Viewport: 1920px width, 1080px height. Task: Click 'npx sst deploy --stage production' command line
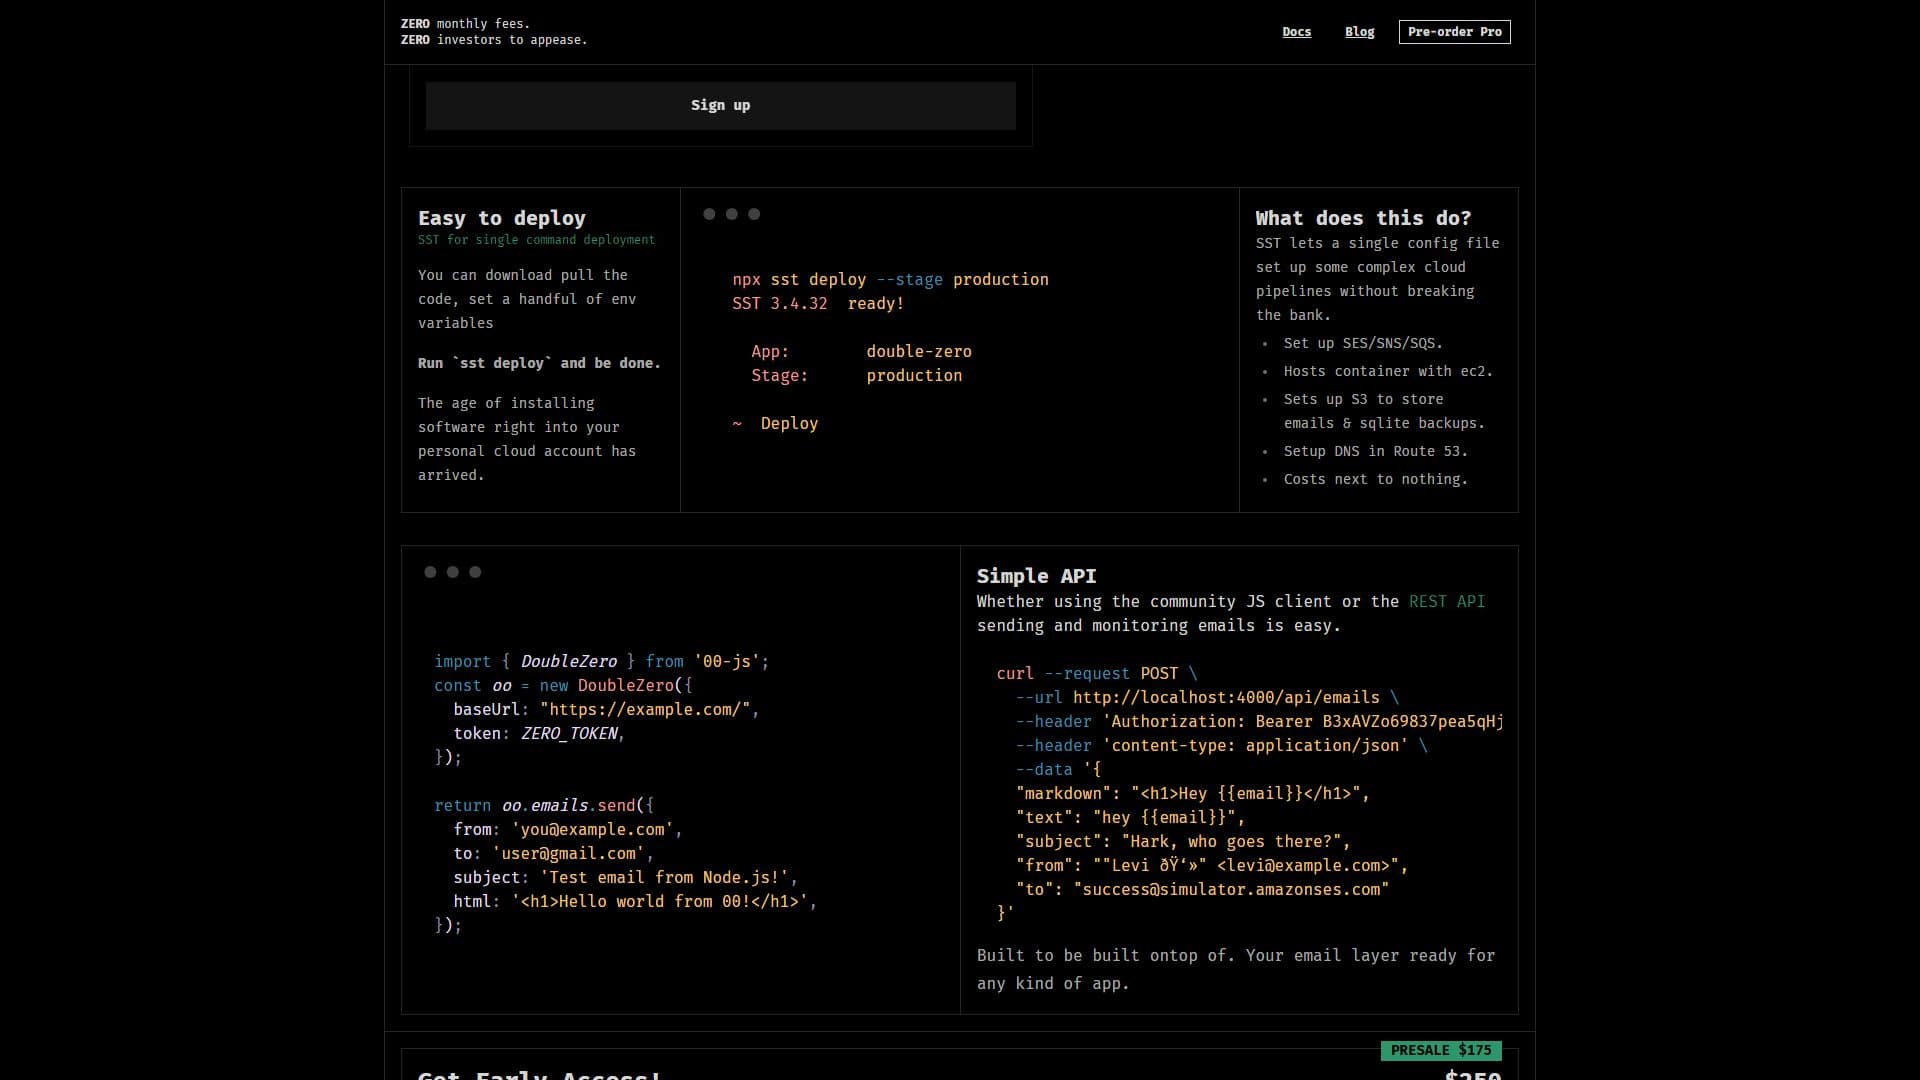click(x=890, y=280)
